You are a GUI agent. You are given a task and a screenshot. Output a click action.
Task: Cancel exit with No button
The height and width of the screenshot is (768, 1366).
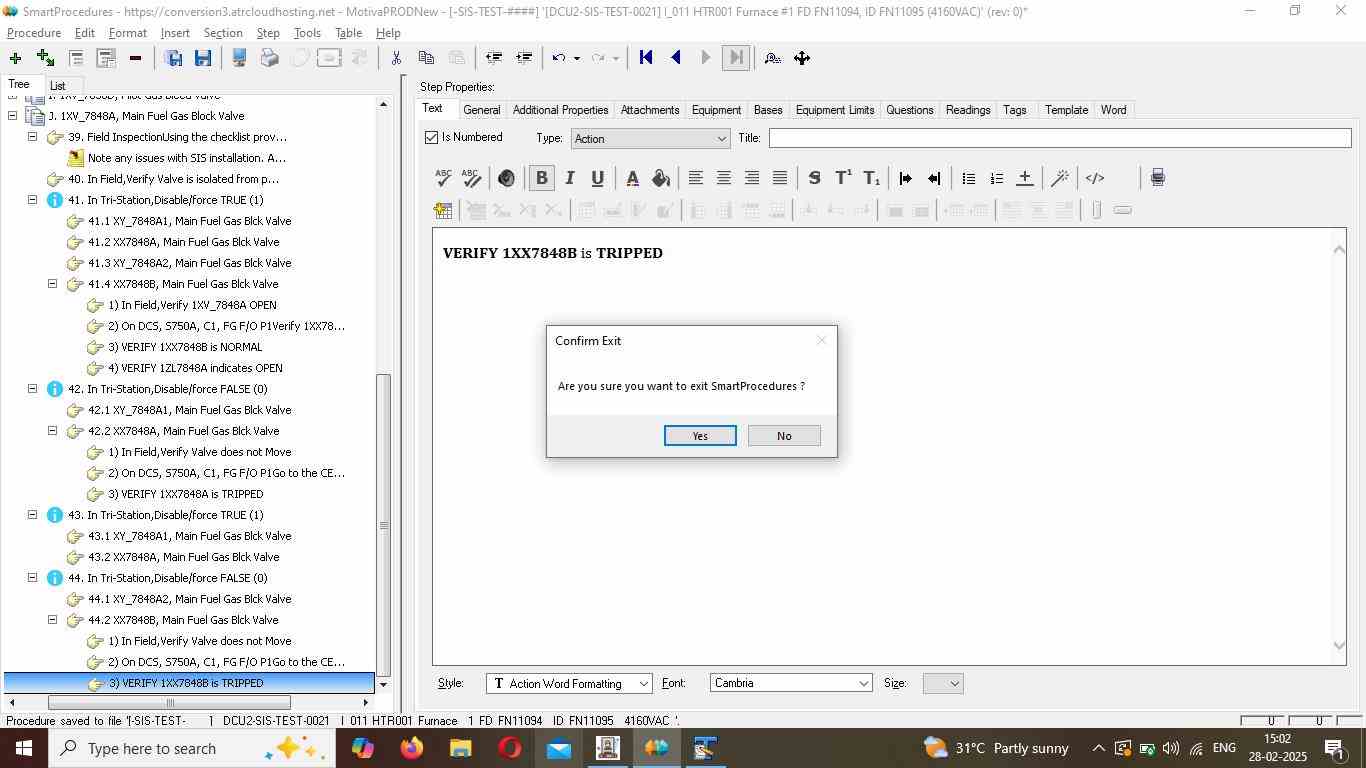coord(784,436)
